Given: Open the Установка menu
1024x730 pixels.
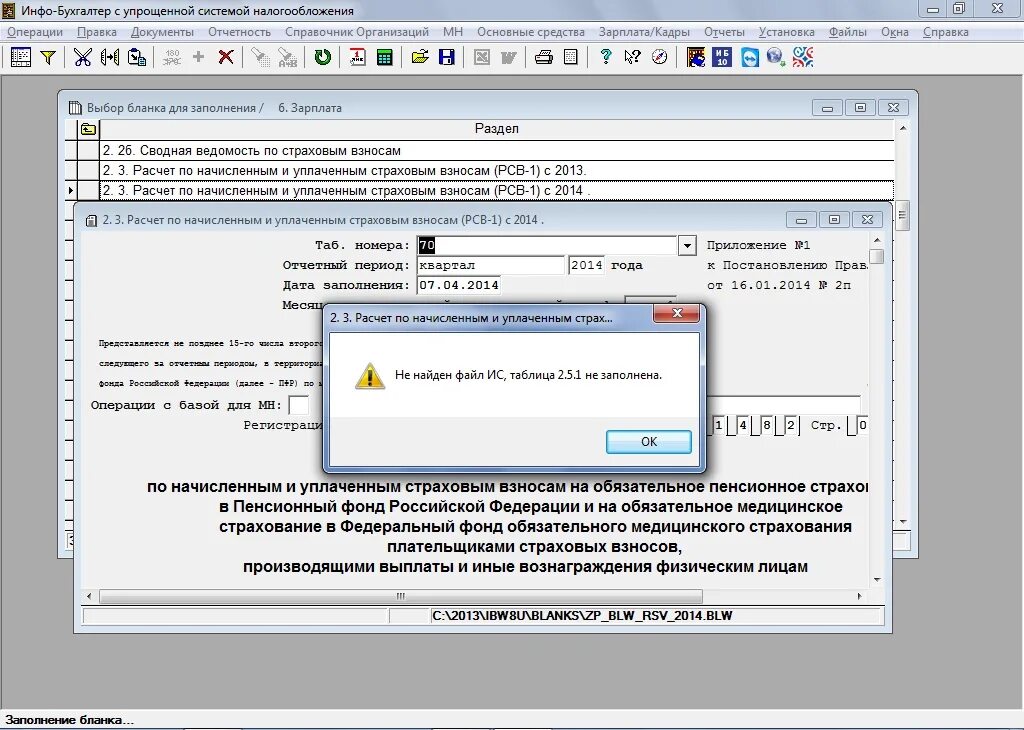Looking at the screenshot, I should (786, 32).
